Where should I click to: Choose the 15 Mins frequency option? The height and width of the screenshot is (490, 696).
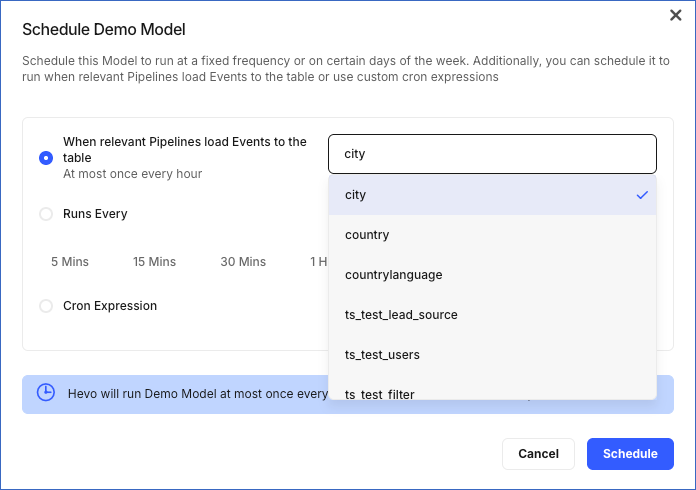154,262
